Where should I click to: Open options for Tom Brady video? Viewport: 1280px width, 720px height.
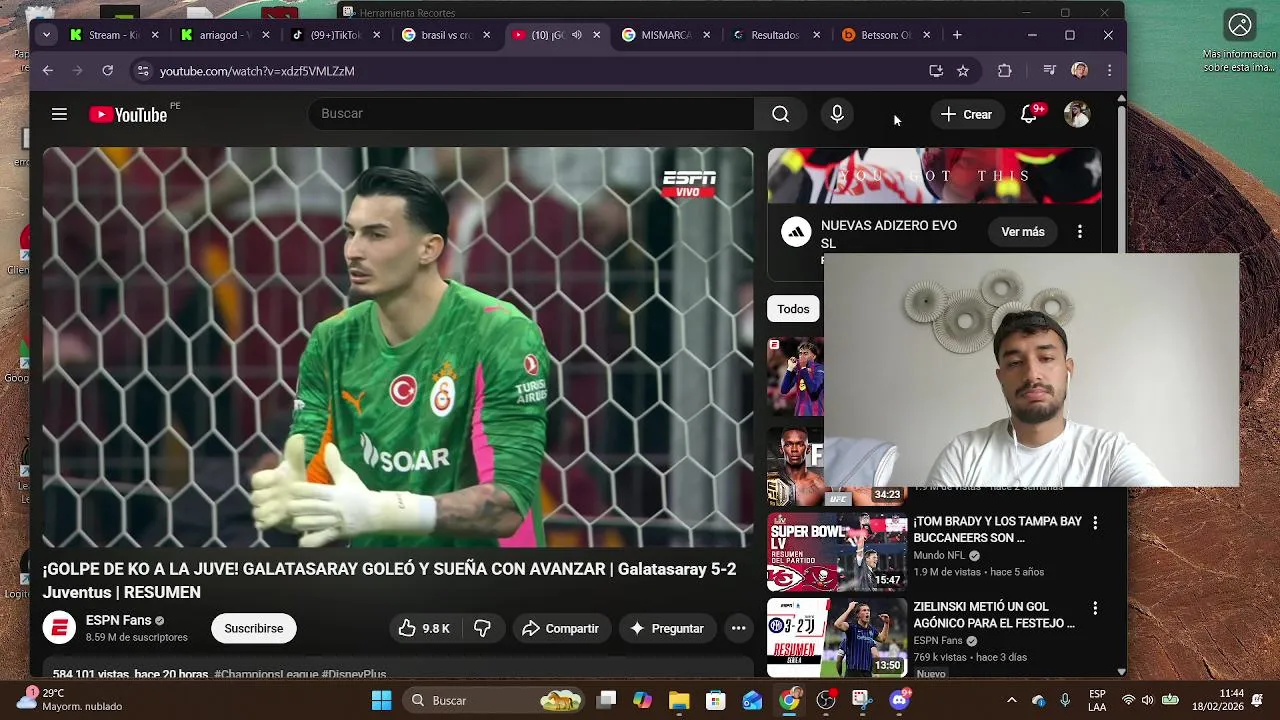[x=1095, y=523]
